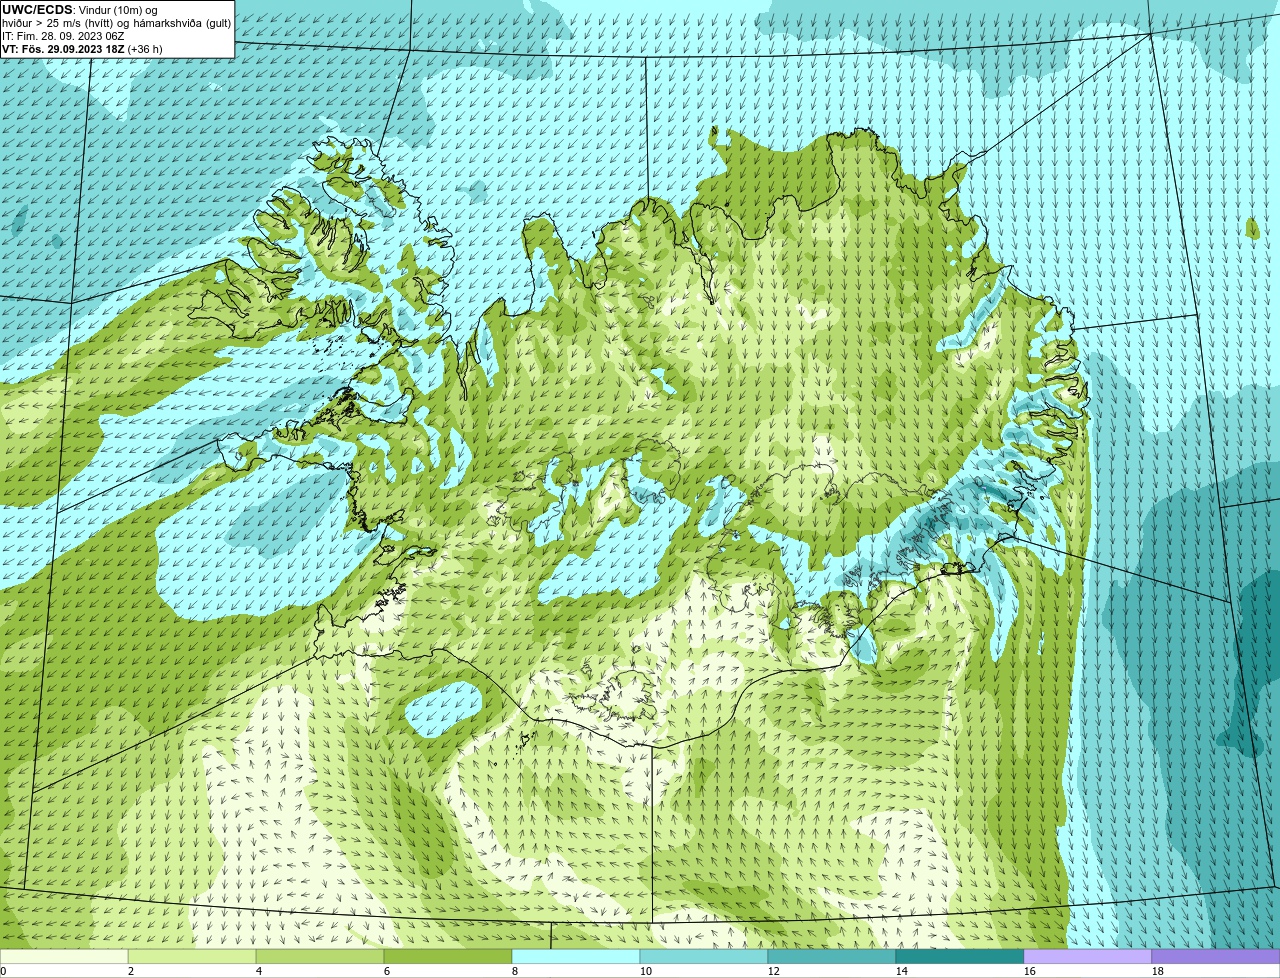Viewport: 1280px width, 978px height.
Task: Click the "18" label under the colour scale
Action: (1157, 971)
